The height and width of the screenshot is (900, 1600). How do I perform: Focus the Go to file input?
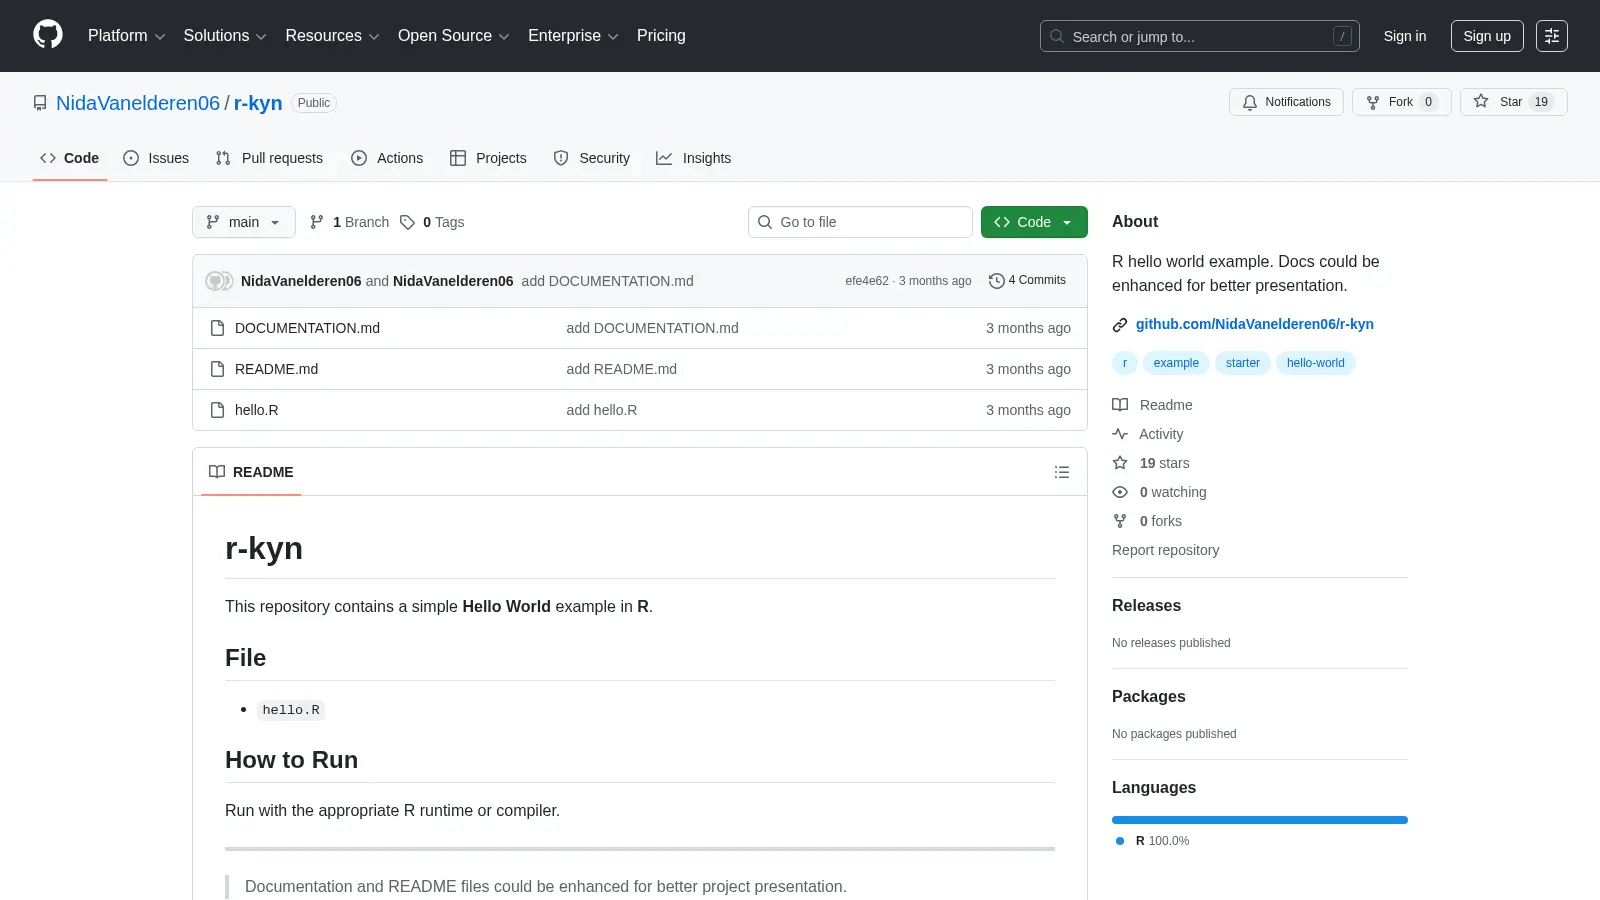tap(860, 222)
